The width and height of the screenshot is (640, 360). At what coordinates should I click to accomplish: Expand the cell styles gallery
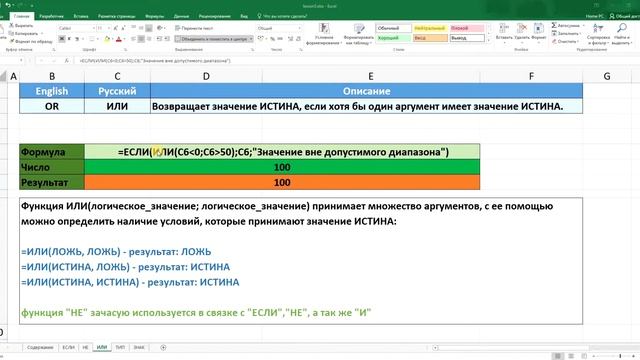[x=489, y=40]
